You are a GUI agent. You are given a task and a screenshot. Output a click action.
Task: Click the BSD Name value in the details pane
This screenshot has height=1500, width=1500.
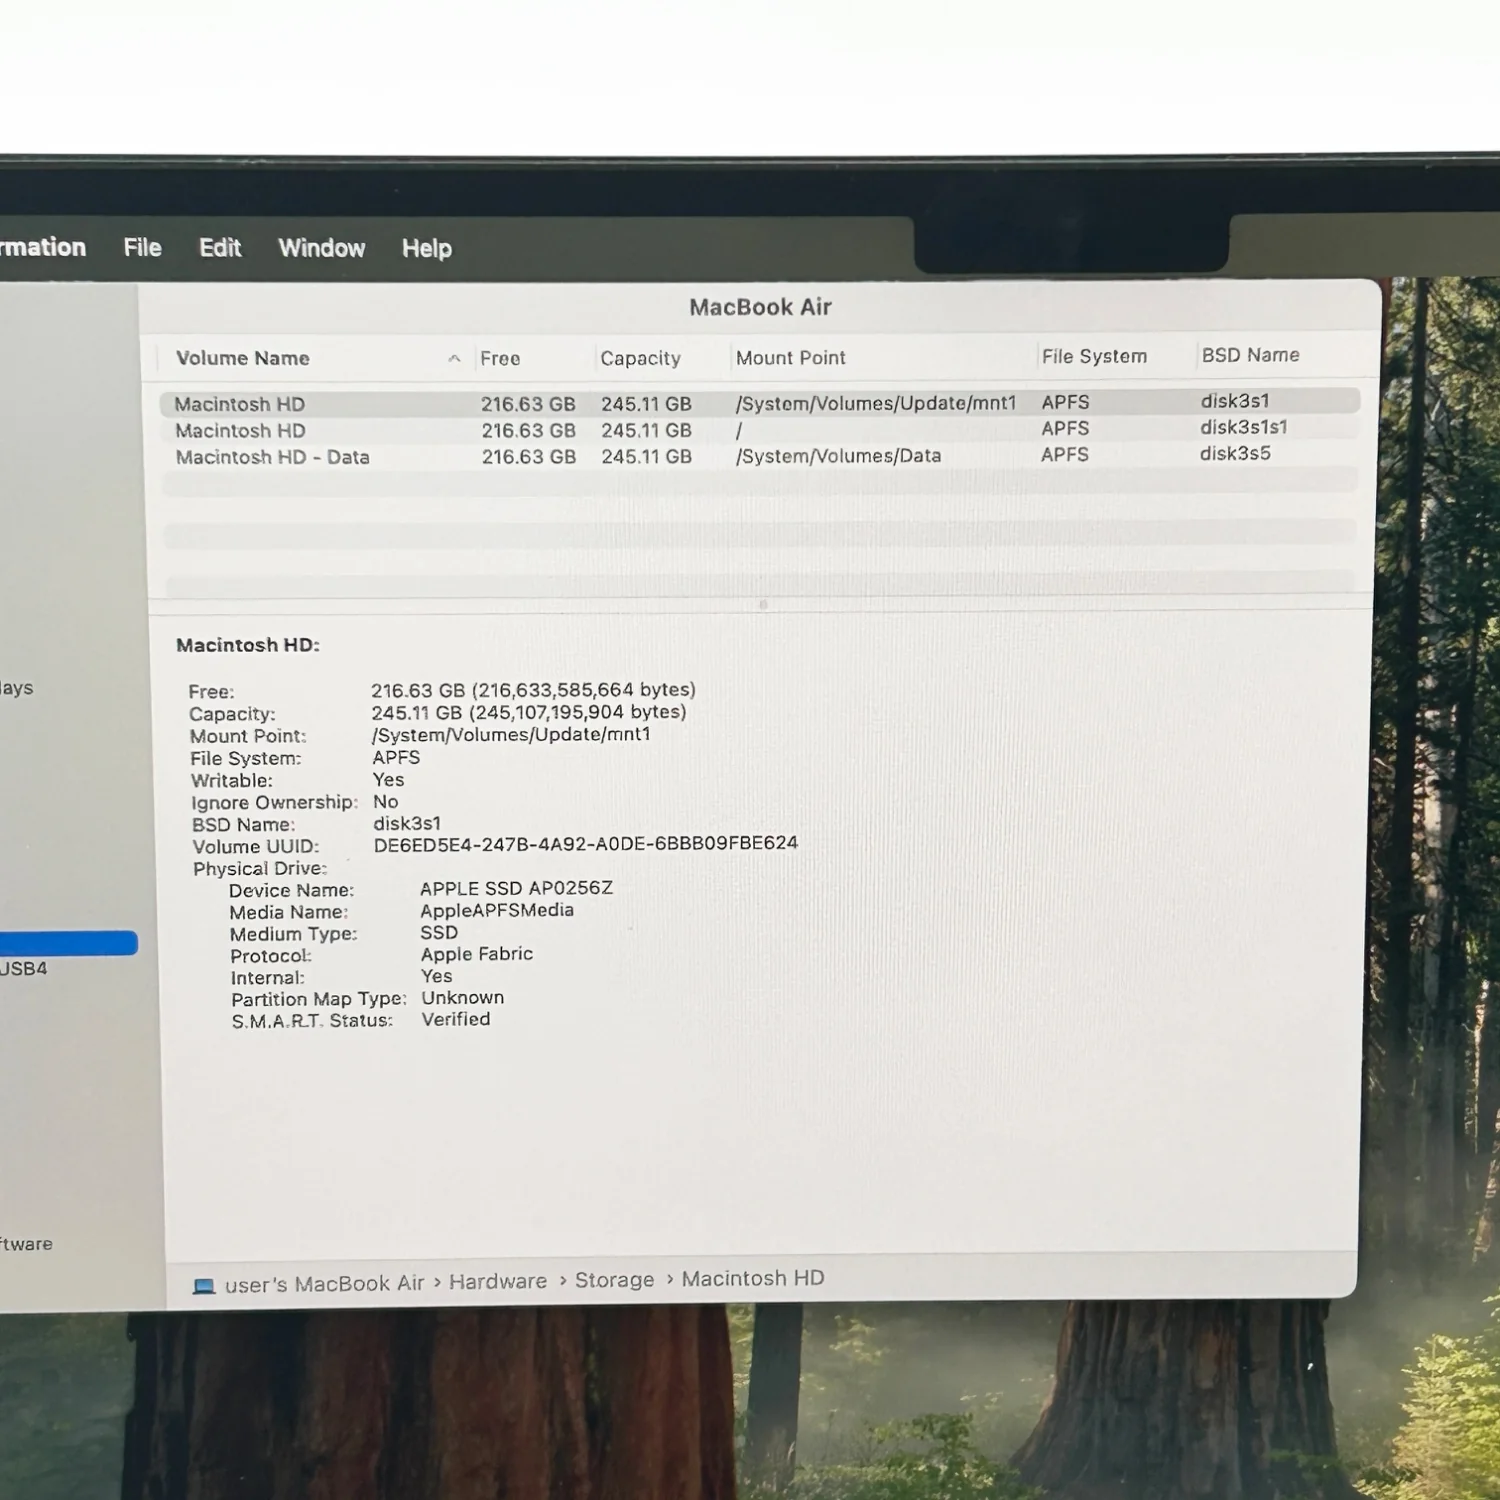coord(407,823)
